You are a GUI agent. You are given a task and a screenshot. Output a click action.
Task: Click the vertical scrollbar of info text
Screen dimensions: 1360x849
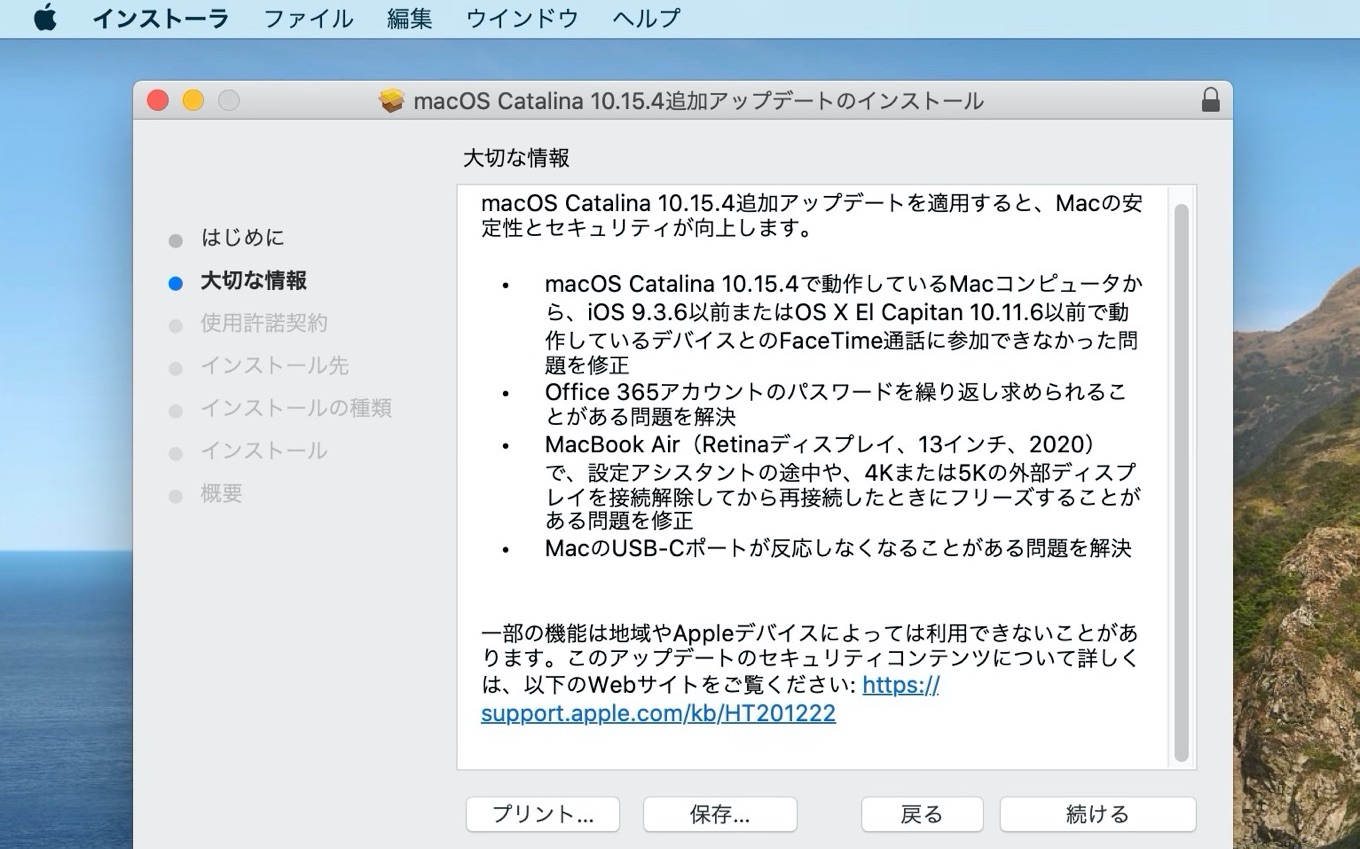pos(1181,484)
